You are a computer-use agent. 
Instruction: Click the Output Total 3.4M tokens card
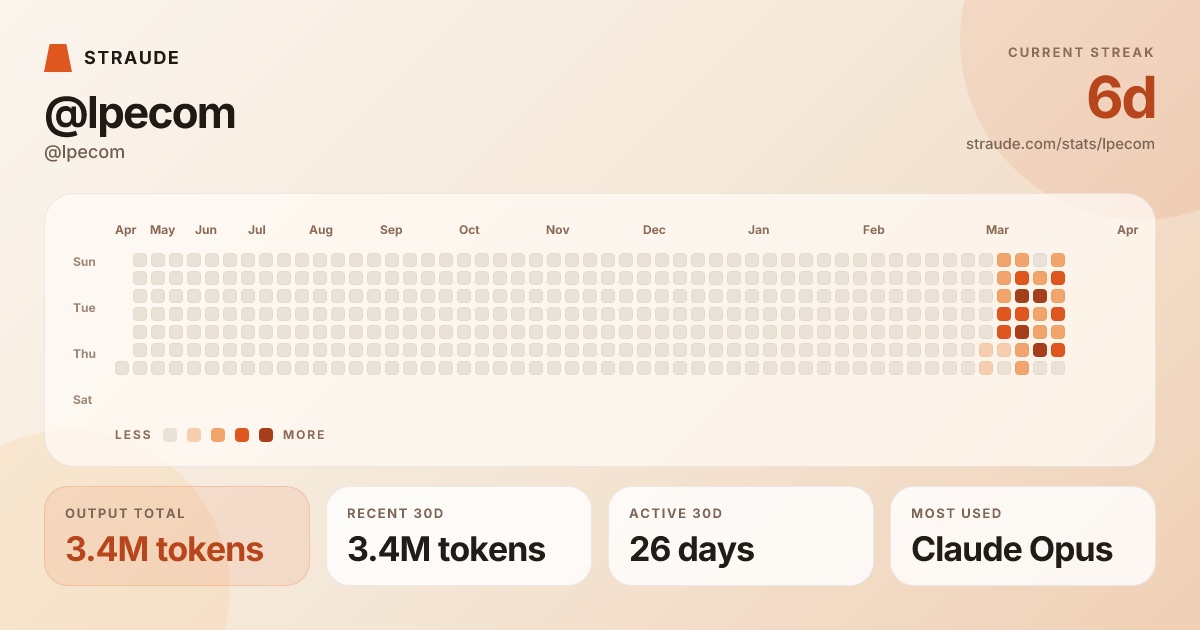[x=177, y=536]
